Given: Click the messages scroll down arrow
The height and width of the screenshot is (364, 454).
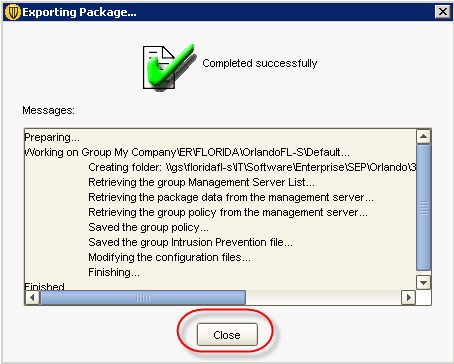Looking at the screenshot, I should click(x=423, y=283).
